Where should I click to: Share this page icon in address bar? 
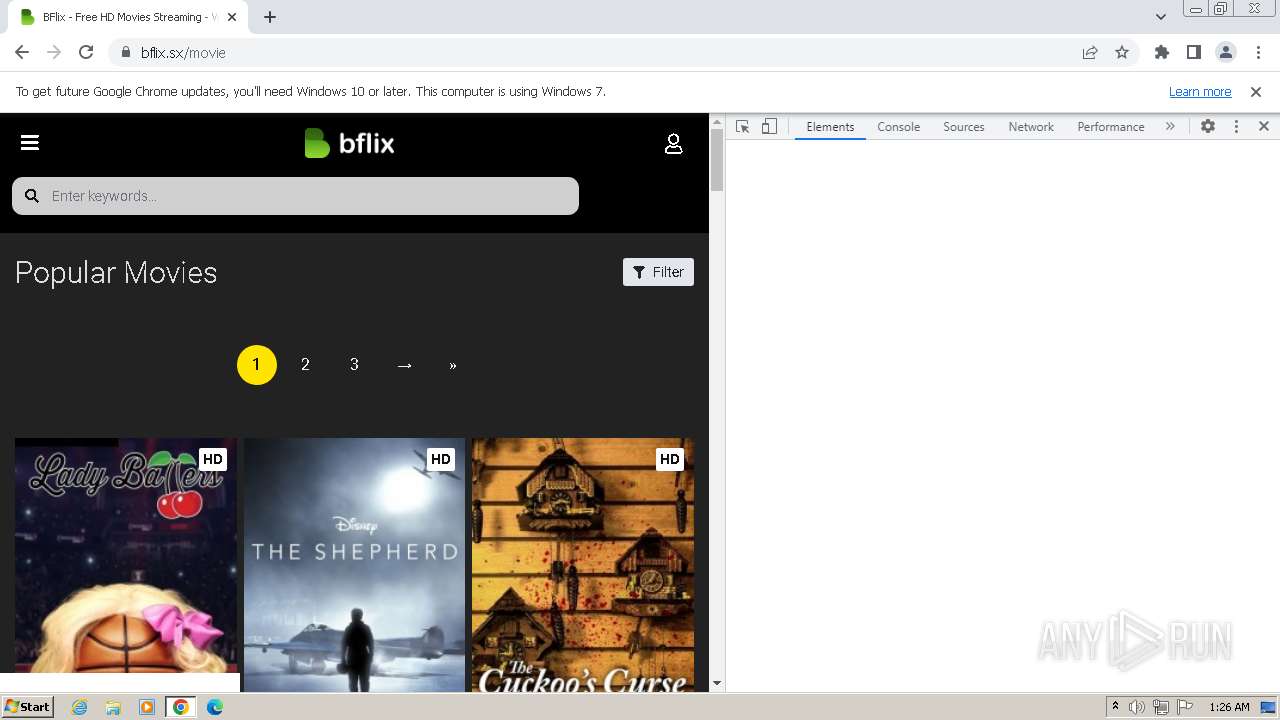[x=1090, y=53]
